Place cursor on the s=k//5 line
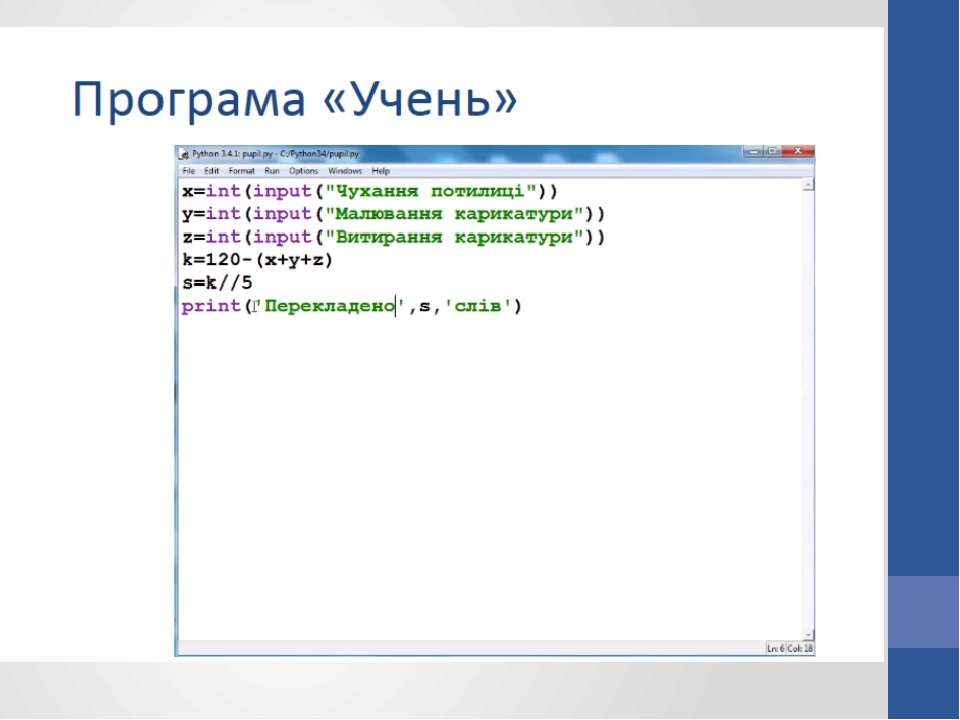This screenshot has width=960, height=720. [216, 282]
